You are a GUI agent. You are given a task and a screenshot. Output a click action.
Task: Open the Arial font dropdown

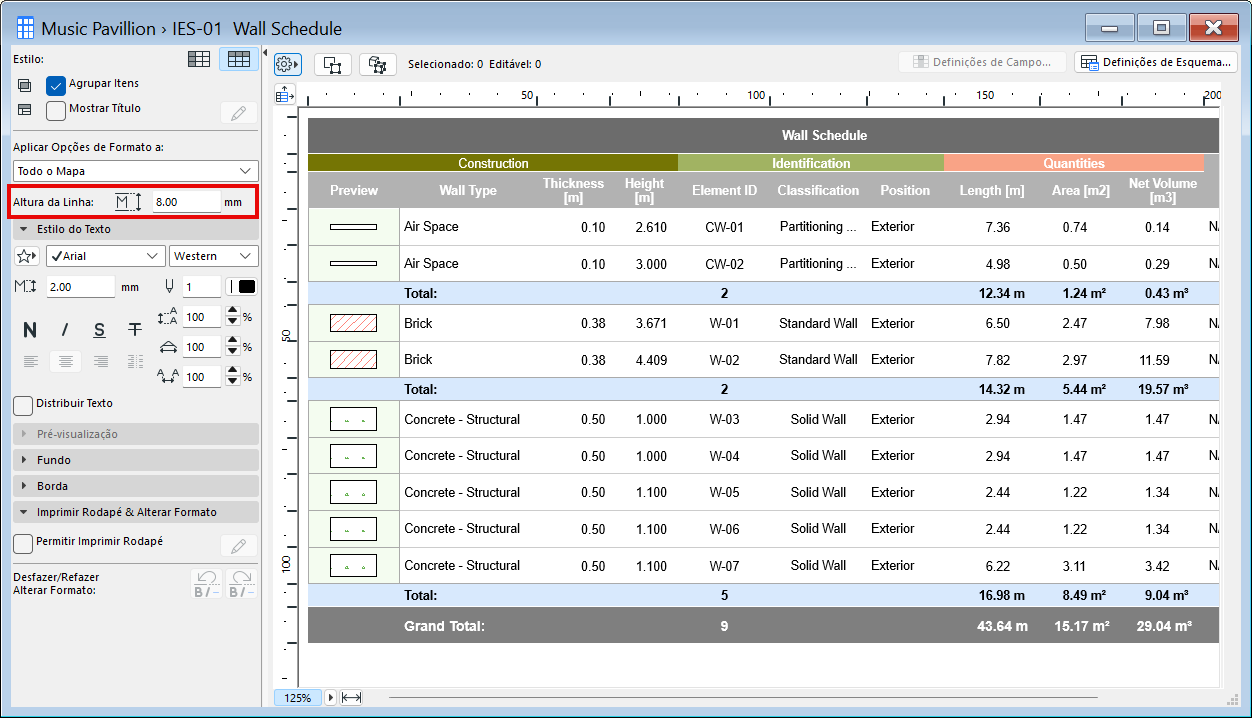(x=106, y=256)
